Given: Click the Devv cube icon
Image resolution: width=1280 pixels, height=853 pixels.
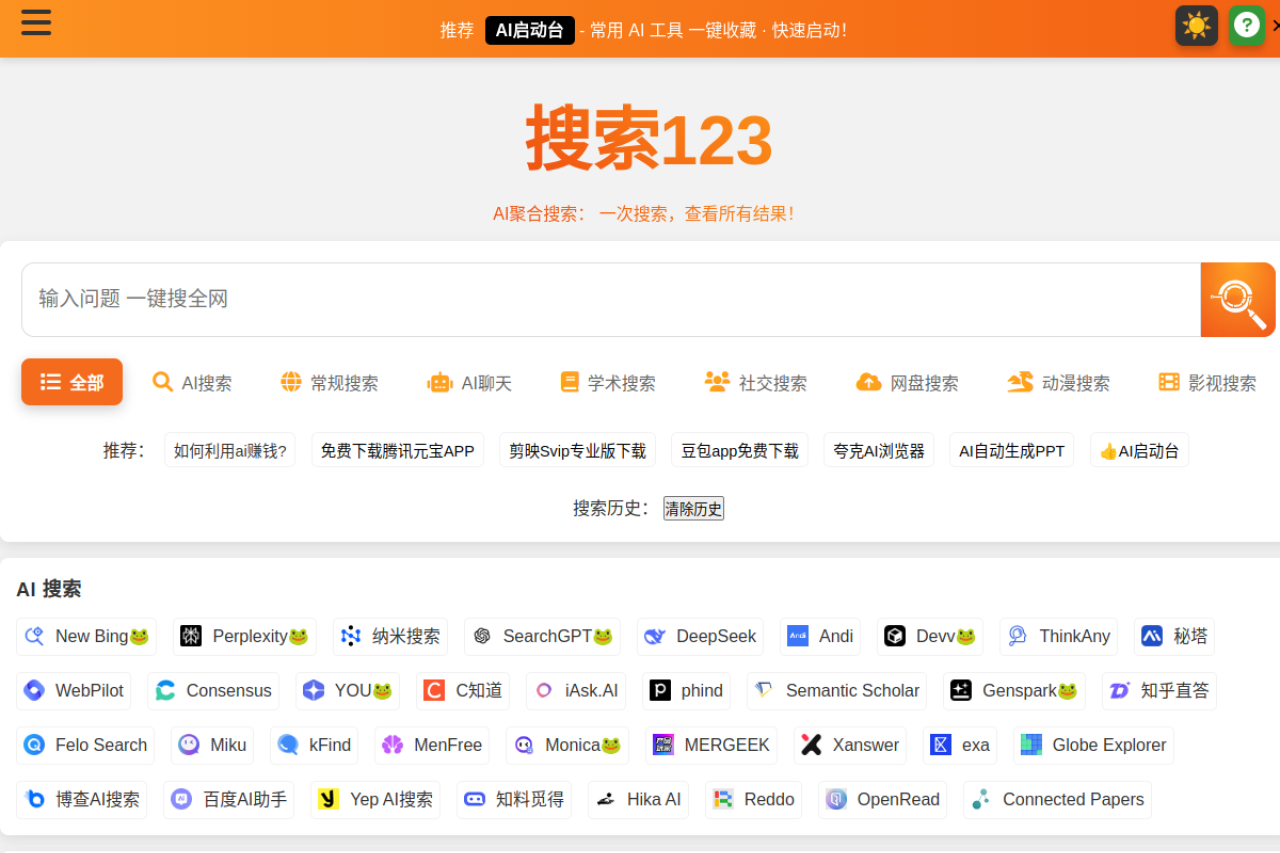Looking at the screenshot, I should (x=895, y=636).
